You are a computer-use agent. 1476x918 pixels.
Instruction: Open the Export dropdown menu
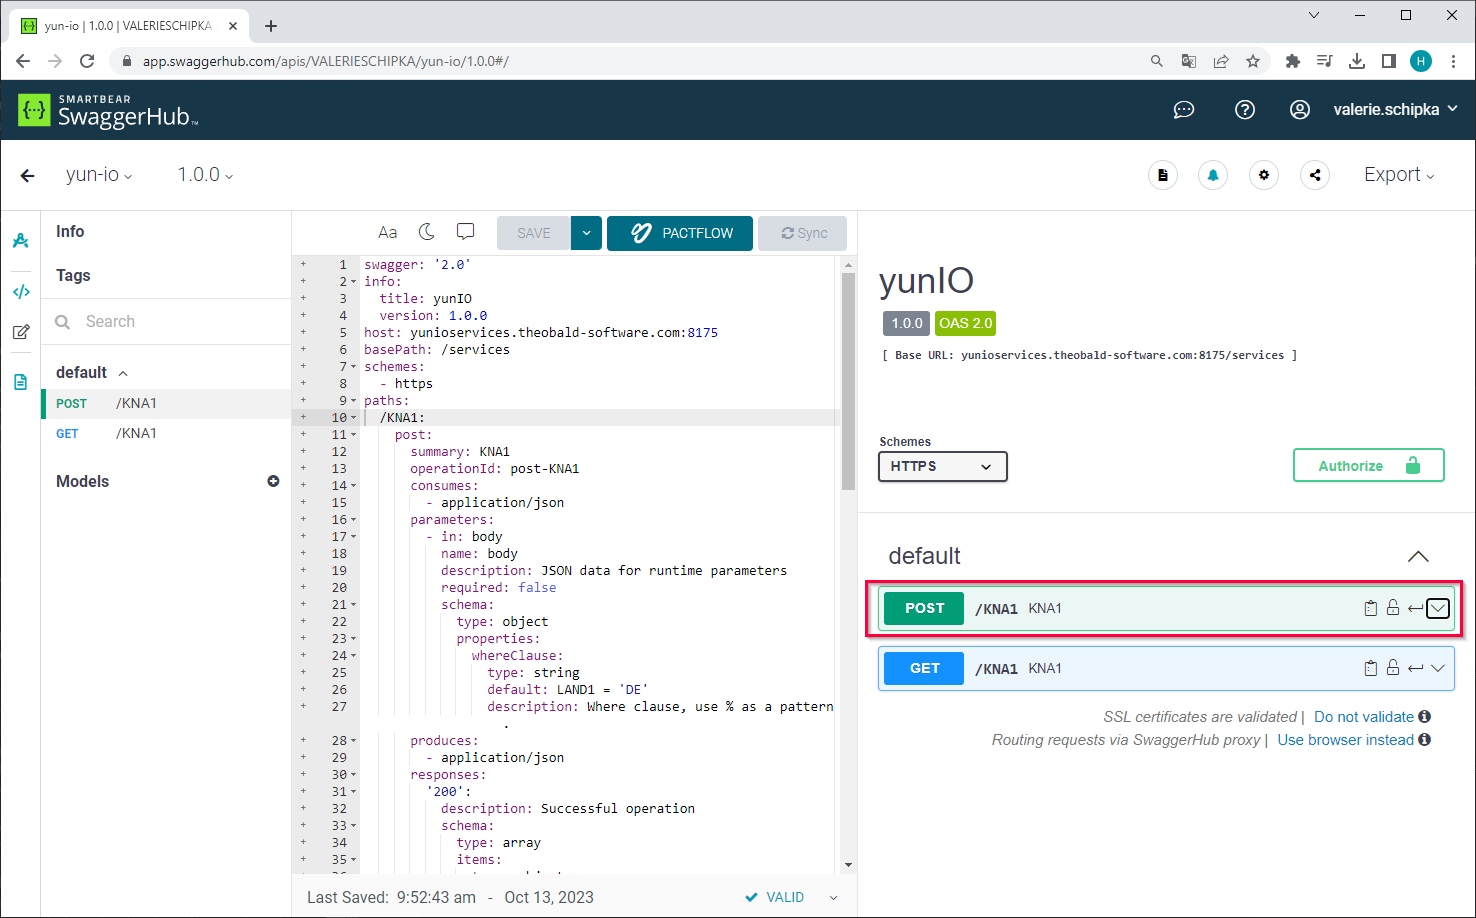point(1399,175)
